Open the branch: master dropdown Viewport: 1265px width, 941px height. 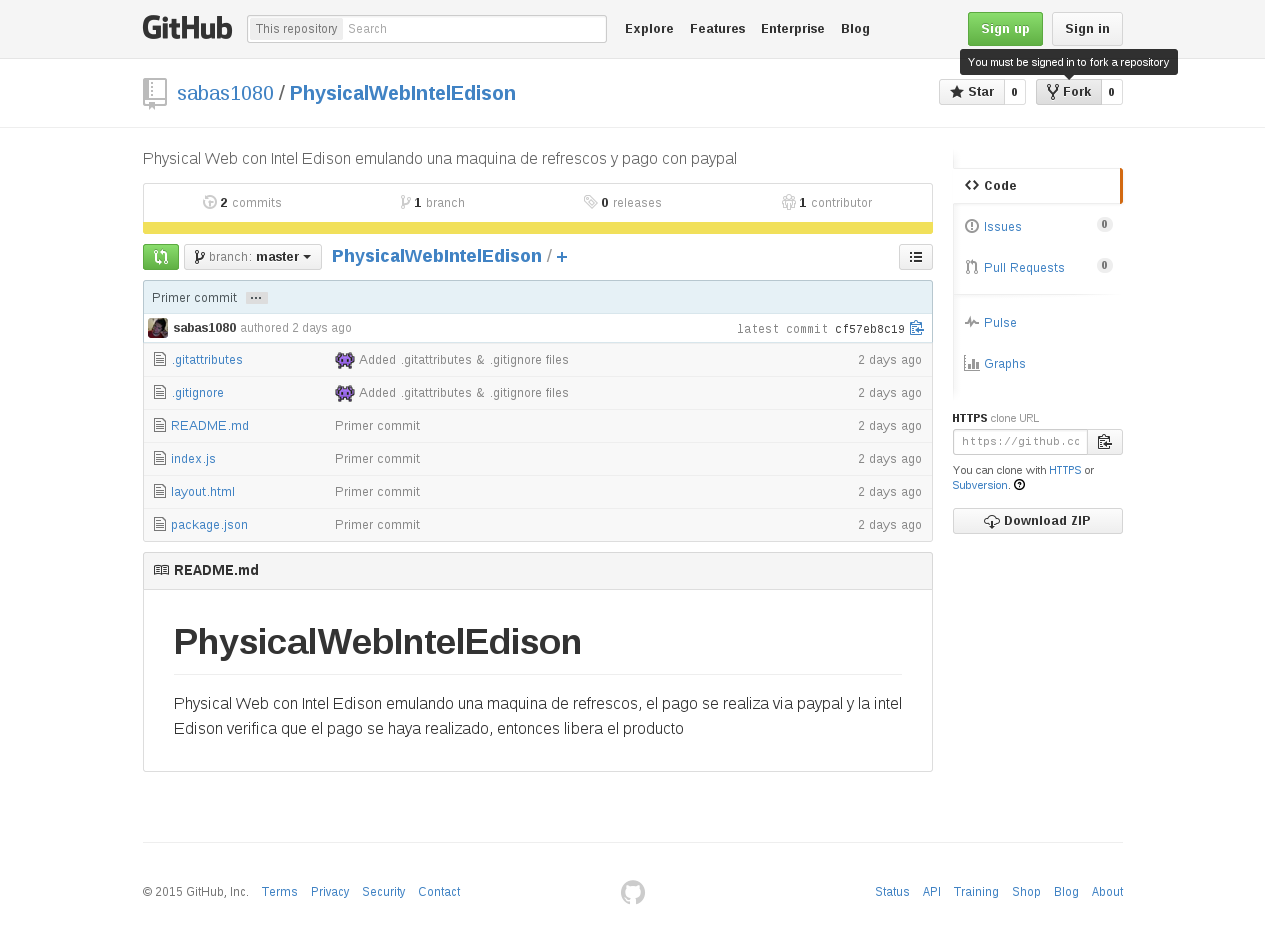pyautogui.click(x=252, y=256)
